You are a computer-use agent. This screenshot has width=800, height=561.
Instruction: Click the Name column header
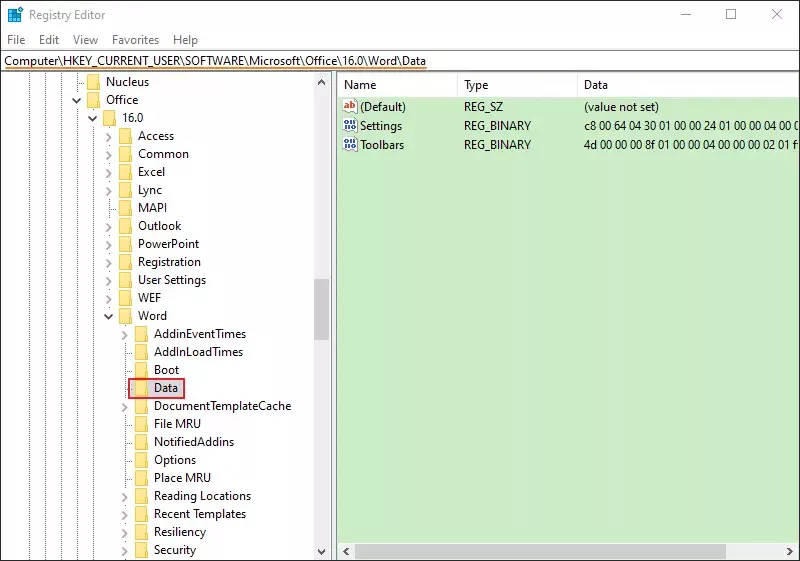(x=398, y=85)
